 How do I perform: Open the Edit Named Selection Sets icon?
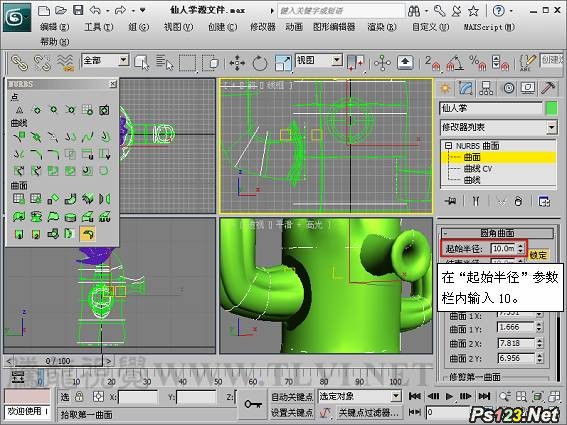click(x=528, y=63)
